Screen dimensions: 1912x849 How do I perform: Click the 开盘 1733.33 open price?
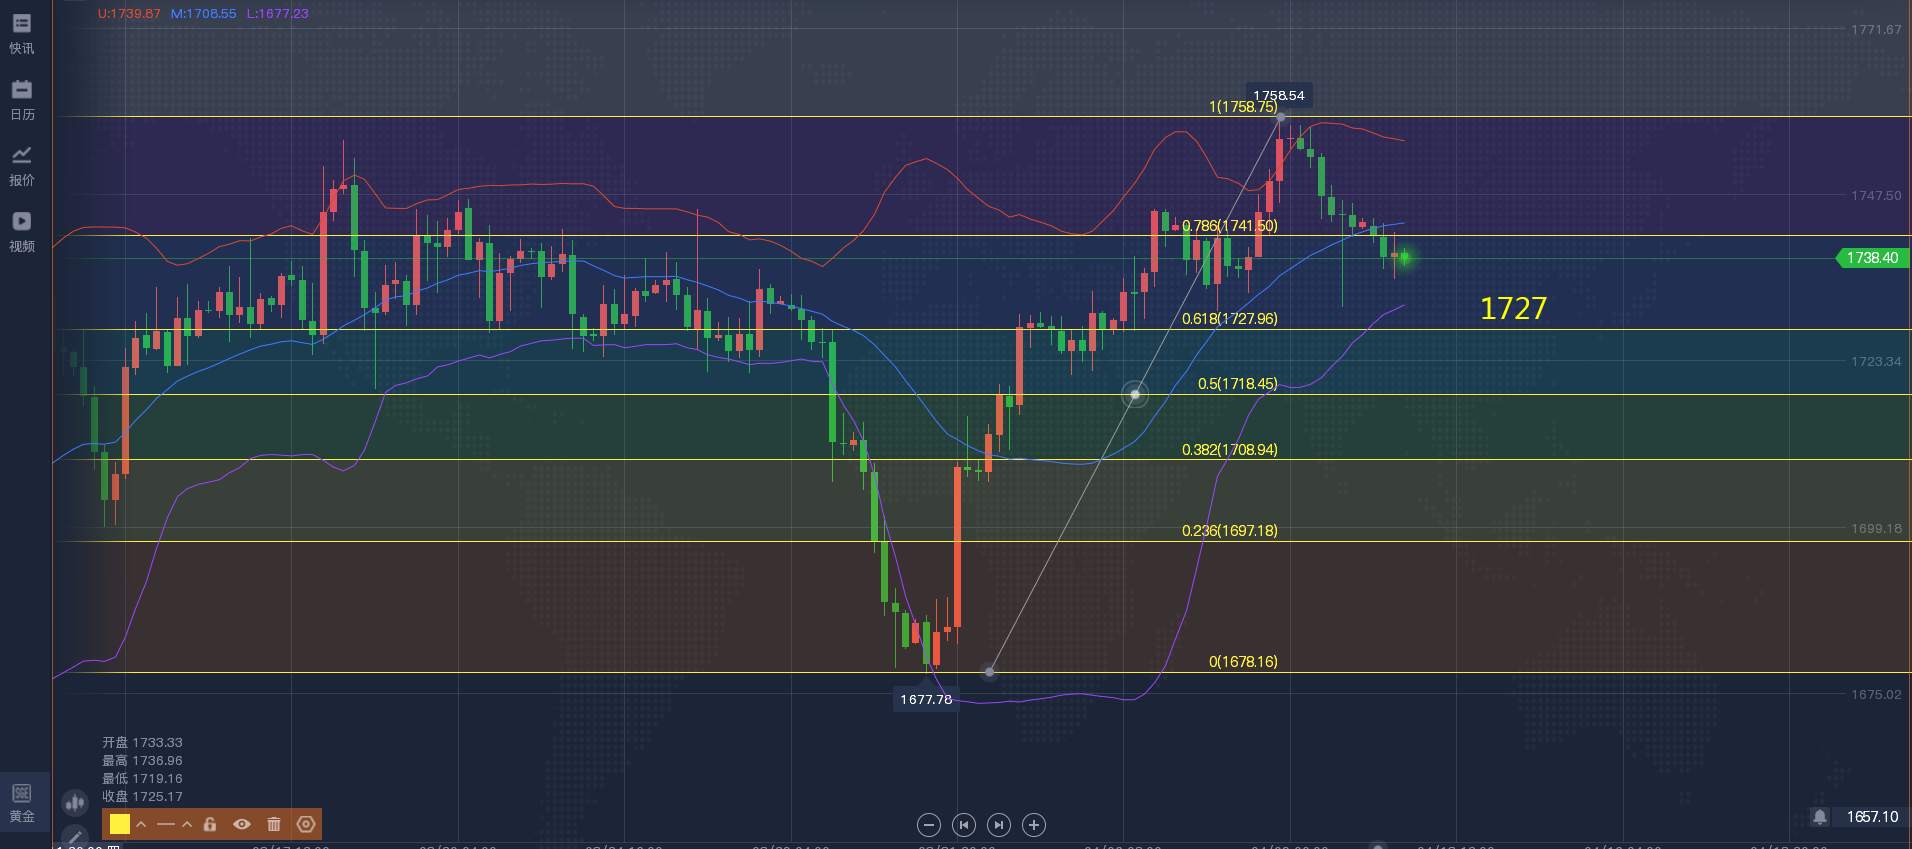coord(142,743)
